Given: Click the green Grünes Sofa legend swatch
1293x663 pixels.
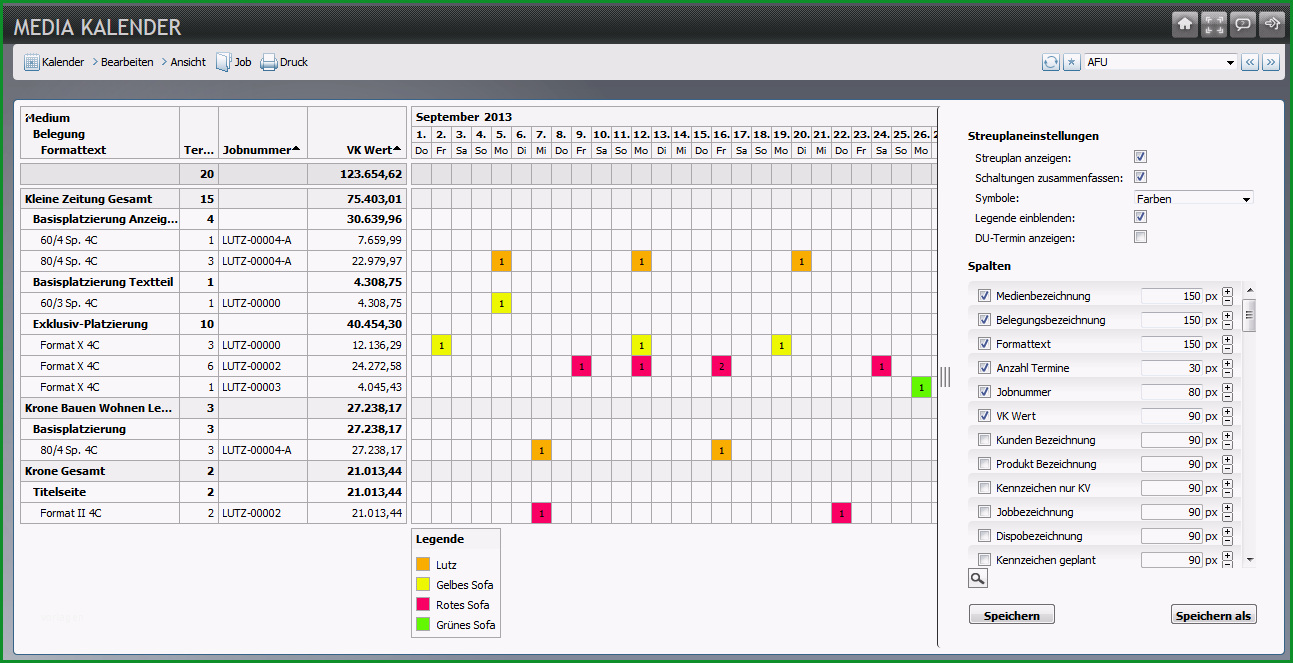Looking at the screenshot, I should coord(423,625).
